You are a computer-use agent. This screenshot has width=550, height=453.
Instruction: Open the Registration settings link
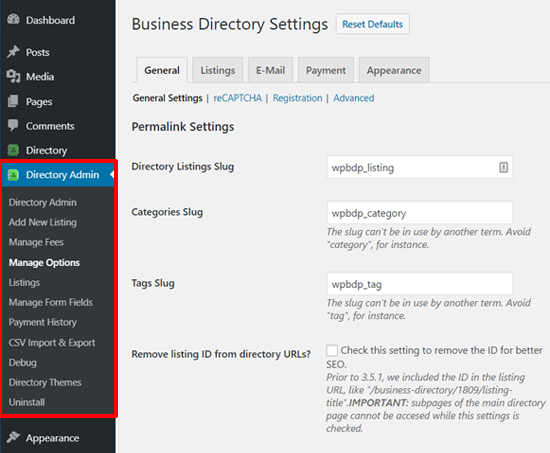297,98
